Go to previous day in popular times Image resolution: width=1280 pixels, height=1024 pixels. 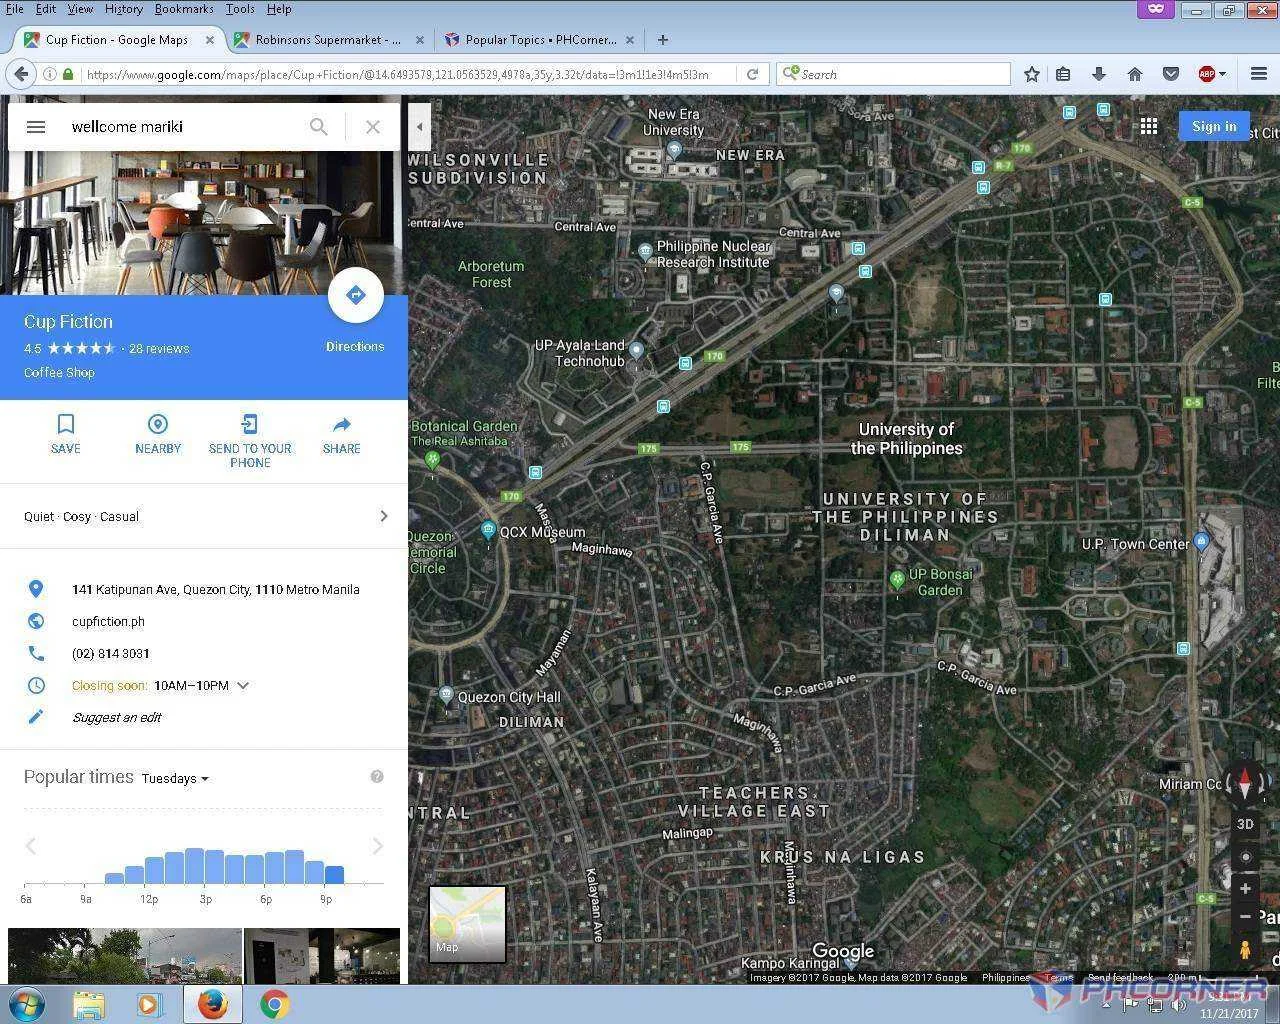pyautogui.click(x=31, y=846)
